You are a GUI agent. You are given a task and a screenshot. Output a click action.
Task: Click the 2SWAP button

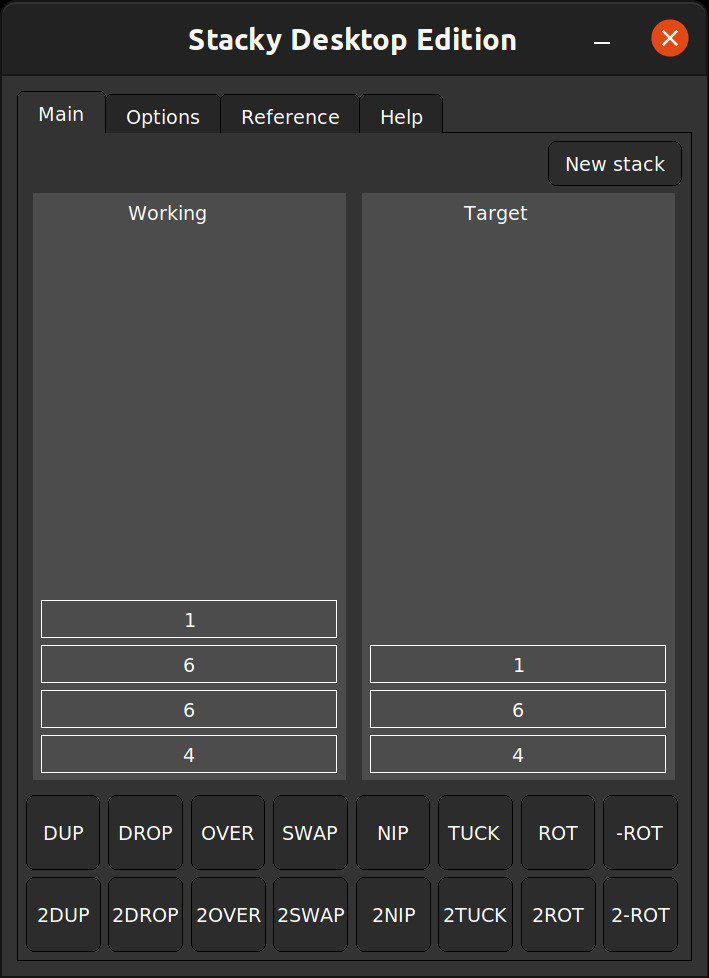pyautogui.click(x=310, y=914)
